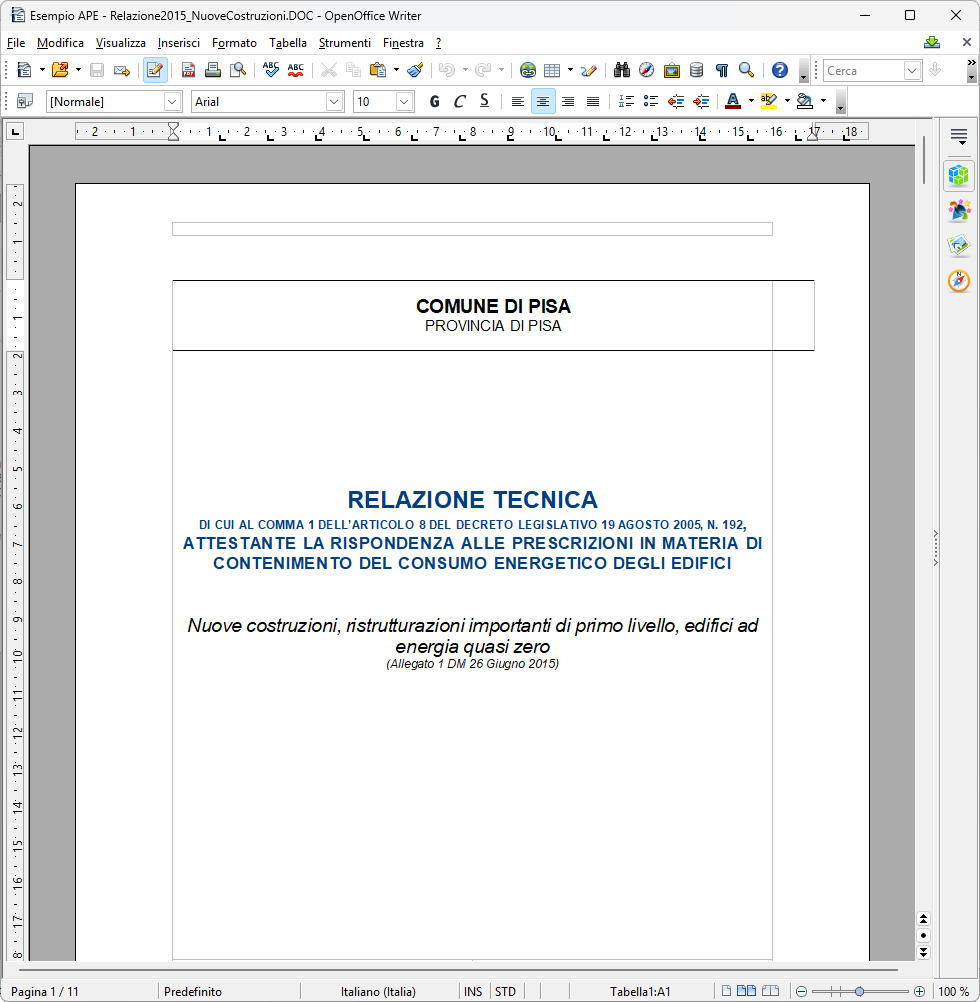
Task: Open the paragraph style dropdown showing Normale
Action: 172,101
